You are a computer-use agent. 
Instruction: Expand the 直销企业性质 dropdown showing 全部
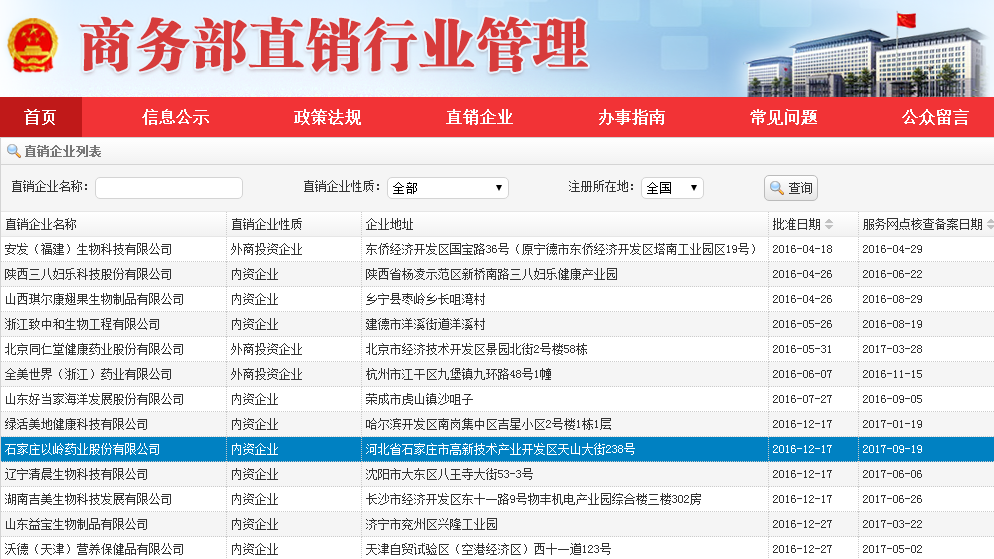pos(448,188)
